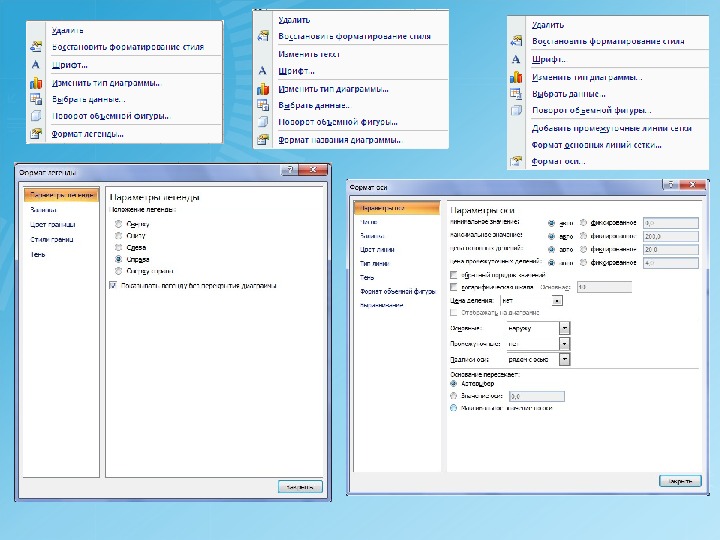
Task: Toggle show legend without overlapping chart checkbox
Action: pos(113,286)
